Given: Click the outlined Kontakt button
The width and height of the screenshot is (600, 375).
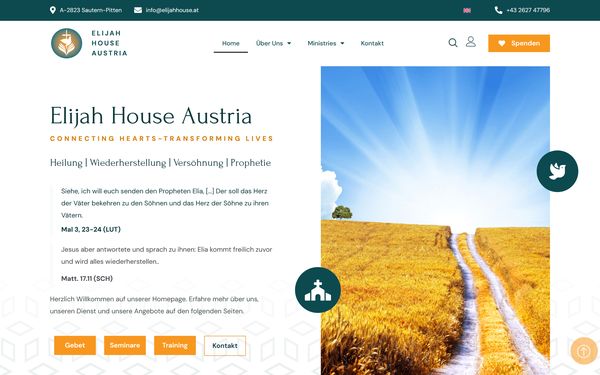Looking at the screenshot, I should [x=225, y=346].
